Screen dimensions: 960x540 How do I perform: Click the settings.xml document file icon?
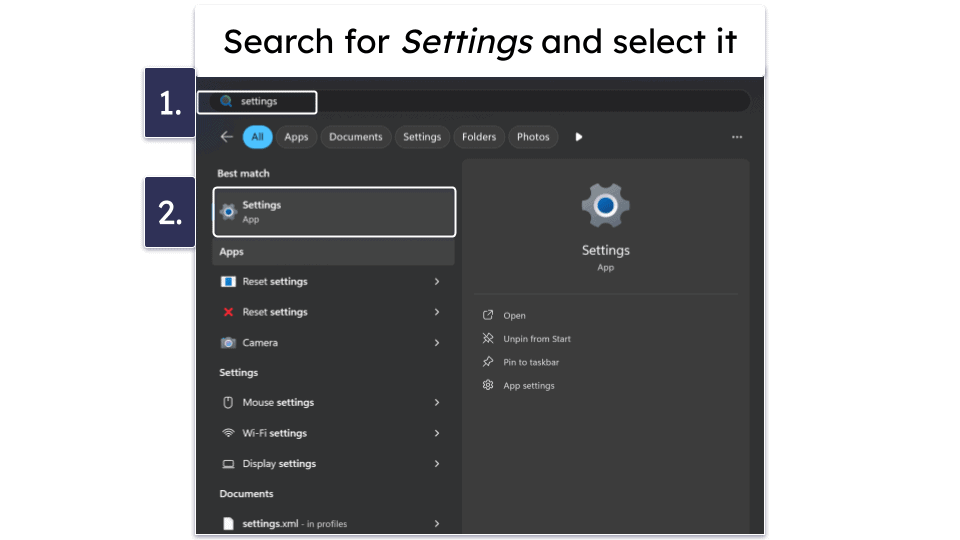228,524
